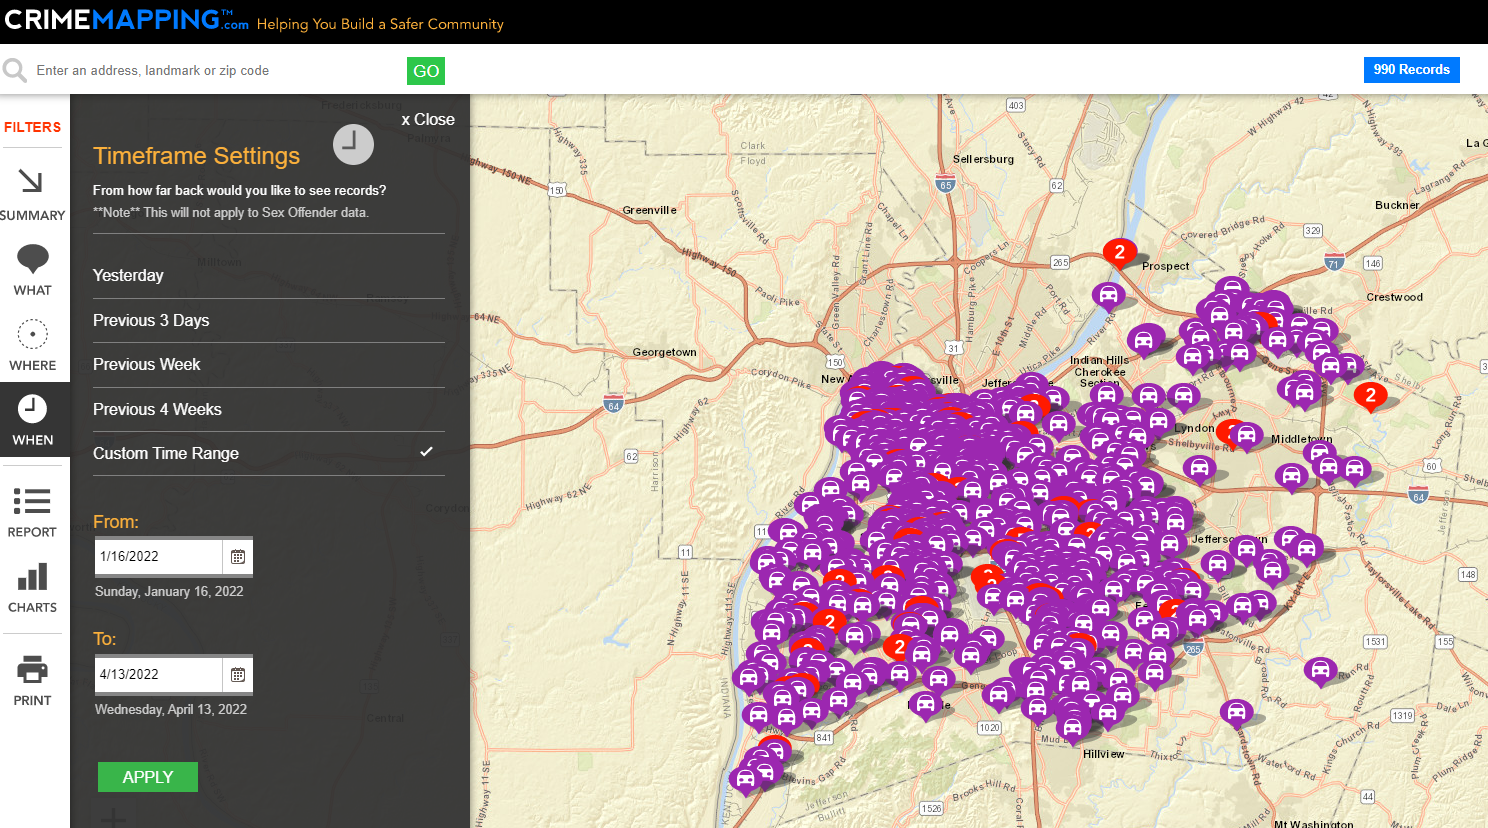Open the To date calendar picker
This screenshot has width=1488, height=828.
pos(238,675)
